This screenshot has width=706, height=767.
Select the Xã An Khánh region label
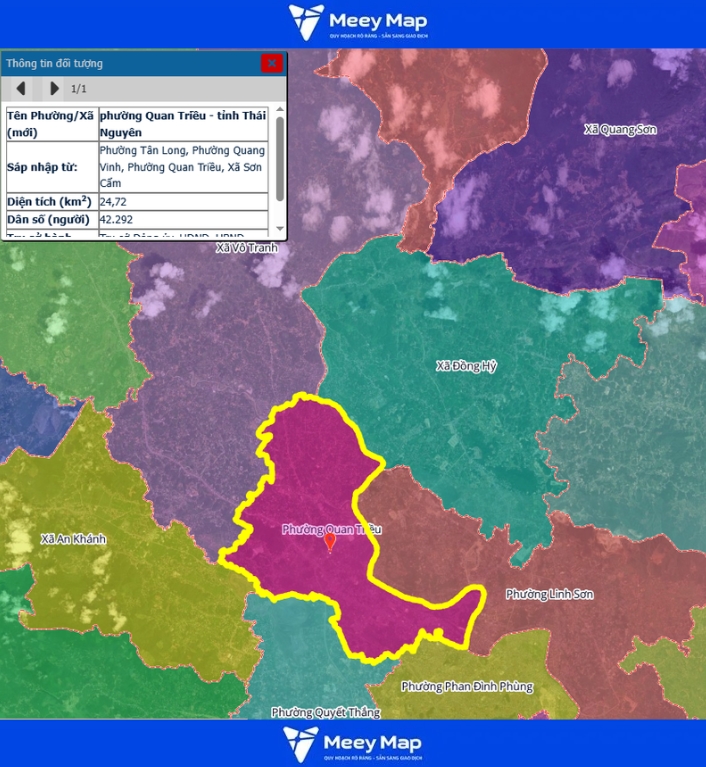(73, 539)
